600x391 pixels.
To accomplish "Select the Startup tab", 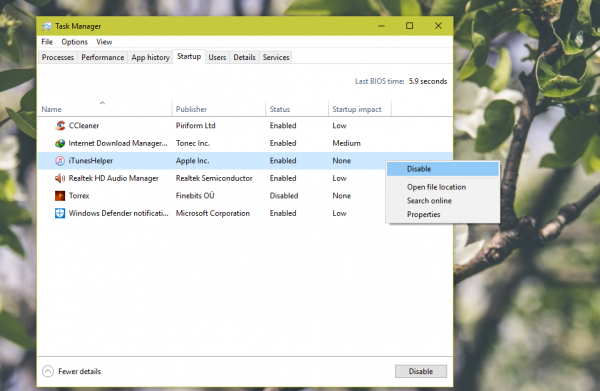I will click(x=189, y=57).
